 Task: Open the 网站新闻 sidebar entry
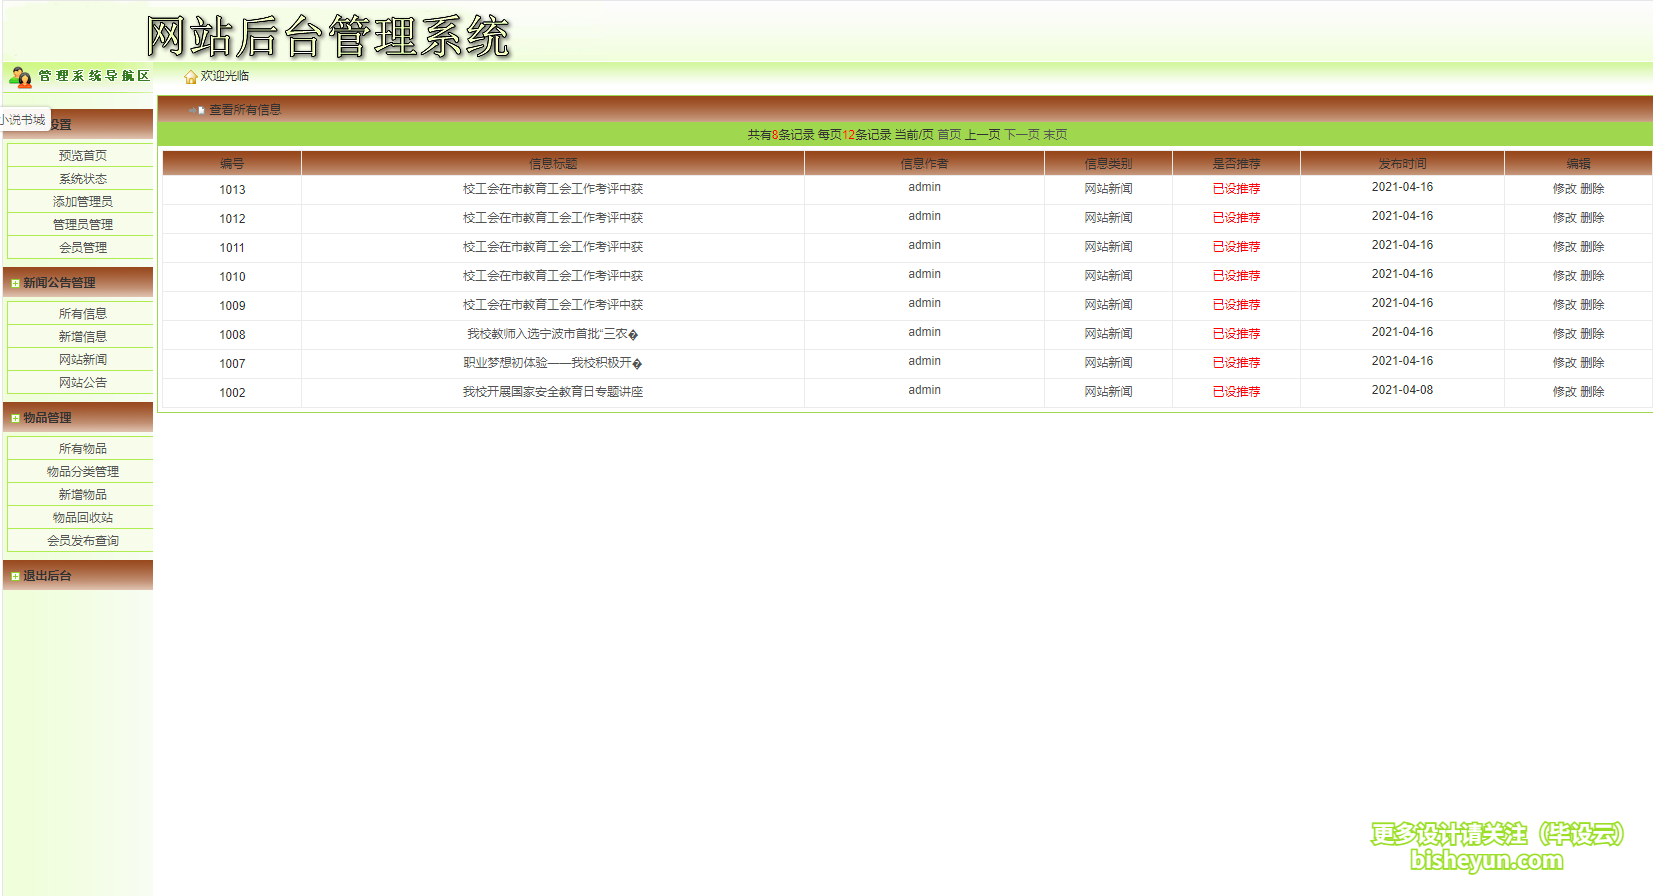coord(82,359)
